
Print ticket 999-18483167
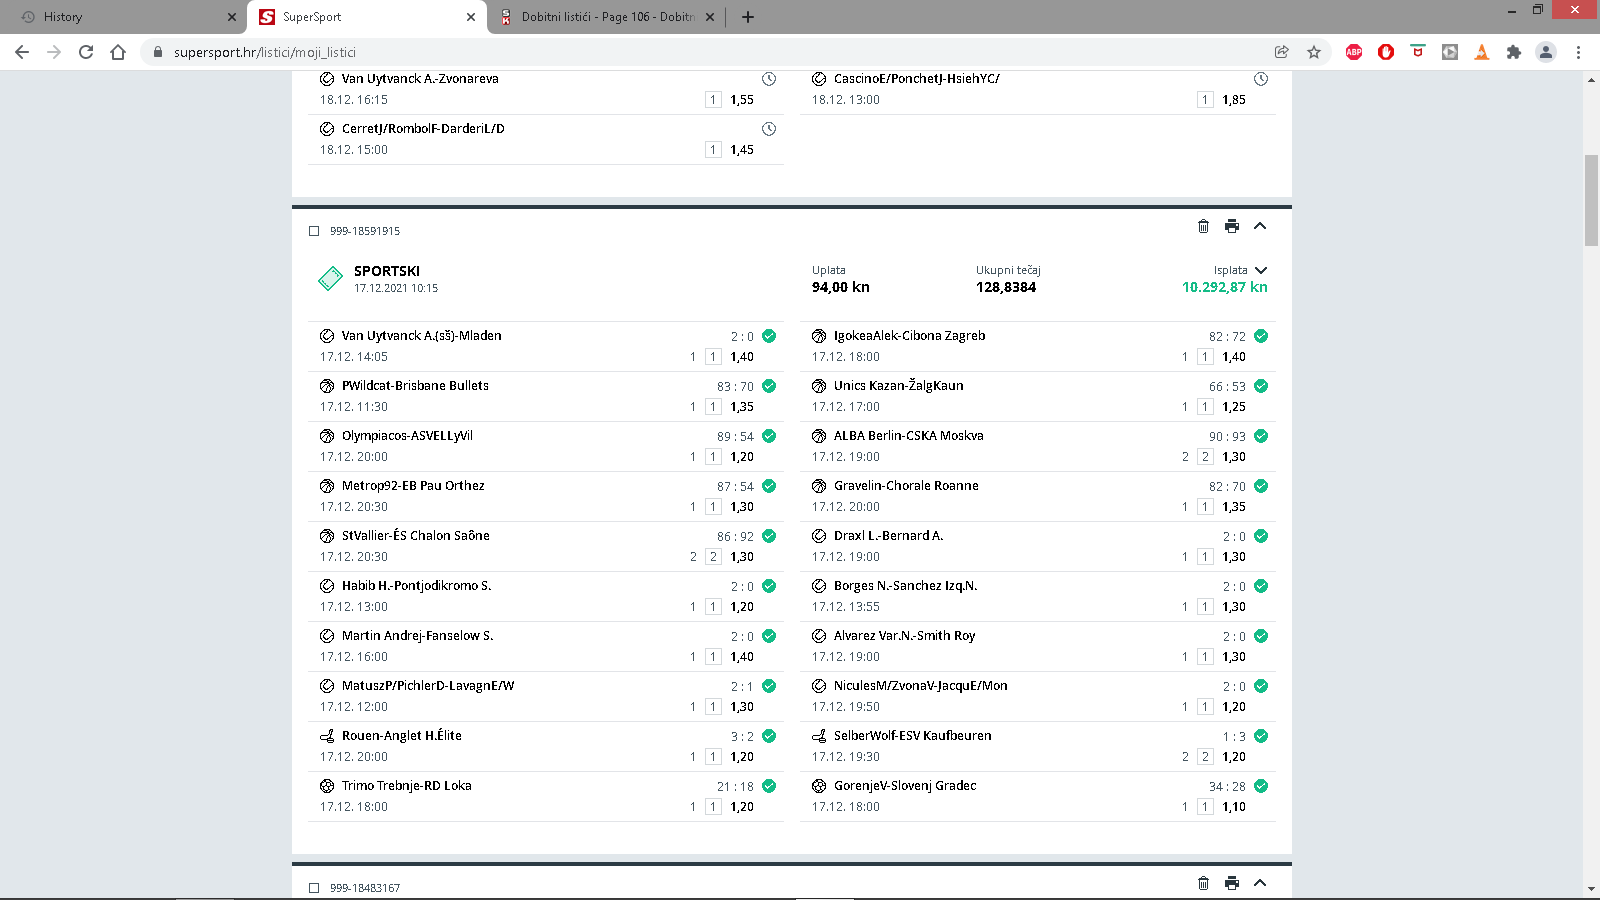[x=1232, y=883]
